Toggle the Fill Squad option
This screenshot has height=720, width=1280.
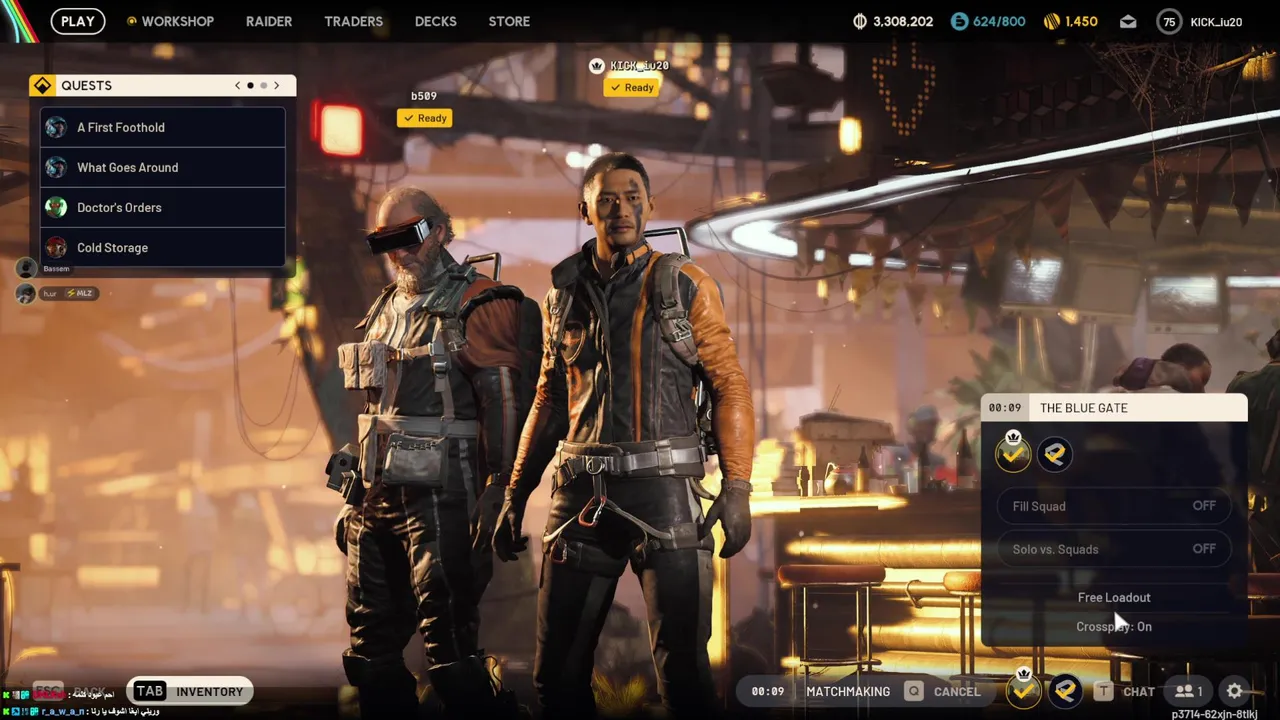coord(1114,506)
